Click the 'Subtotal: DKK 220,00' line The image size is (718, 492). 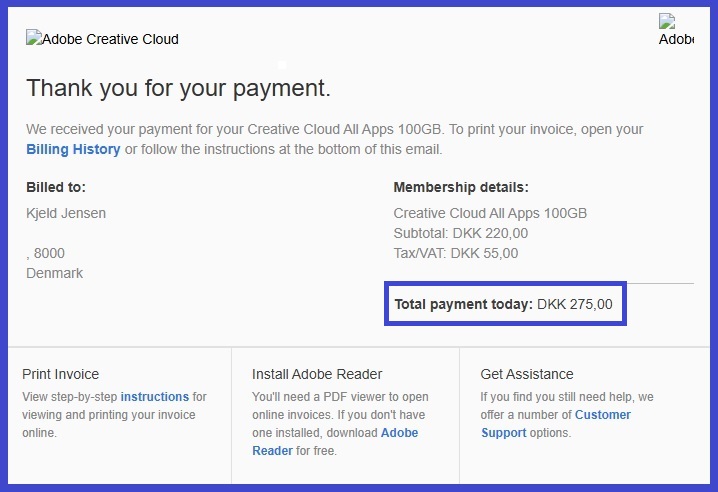[x=461, y=234]
